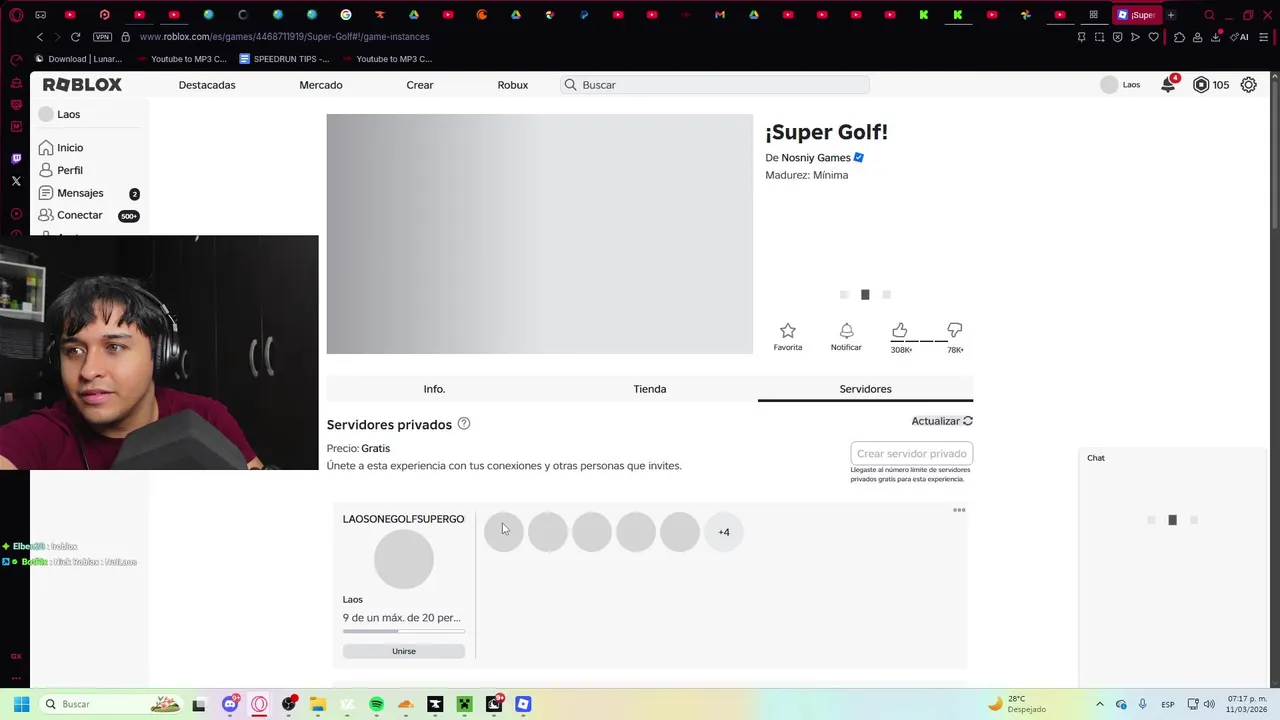Open the Nosniy Games creator link
This screenshot has height=720, width=1280.
click(816, 158)
